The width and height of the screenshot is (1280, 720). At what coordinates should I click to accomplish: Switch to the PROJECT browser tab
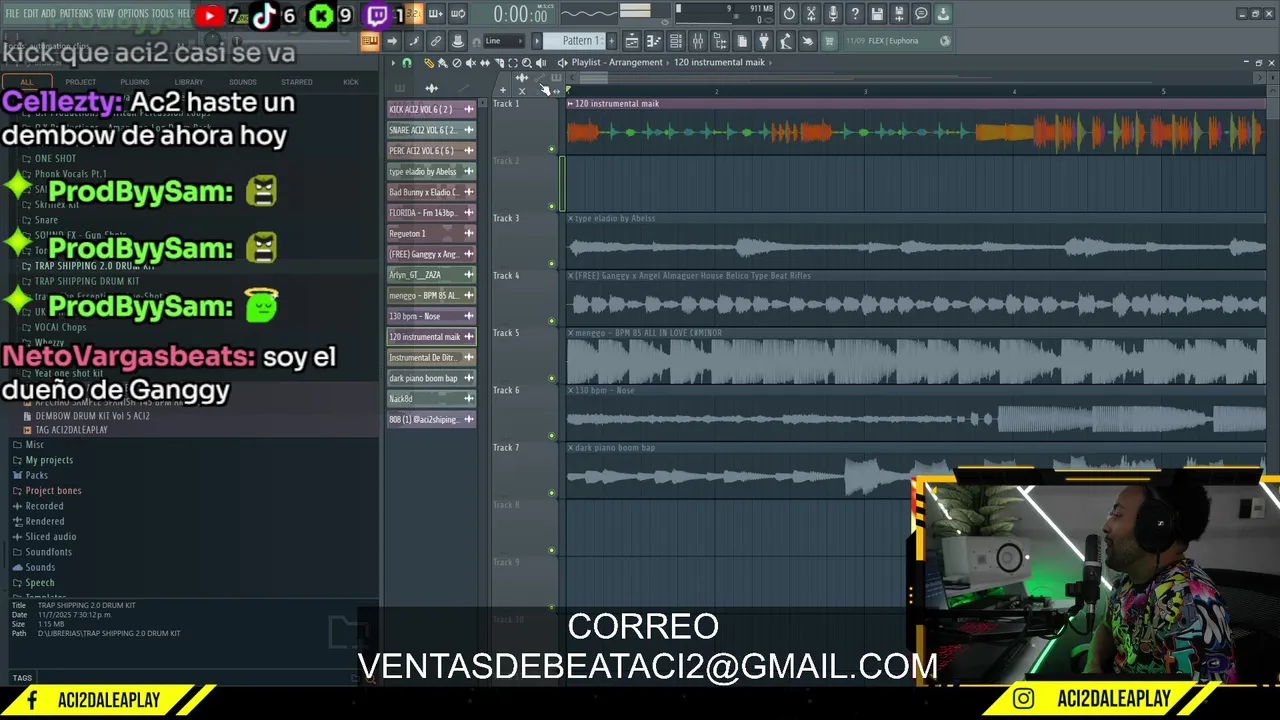pos(81,82)
